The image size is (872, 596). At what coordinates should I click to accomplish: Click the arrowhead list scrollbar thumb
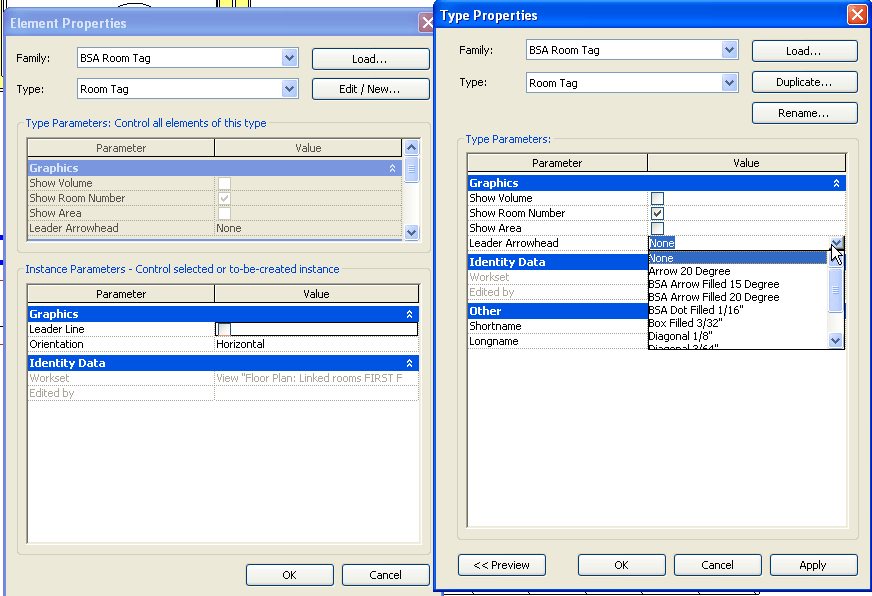coord(835,290)
